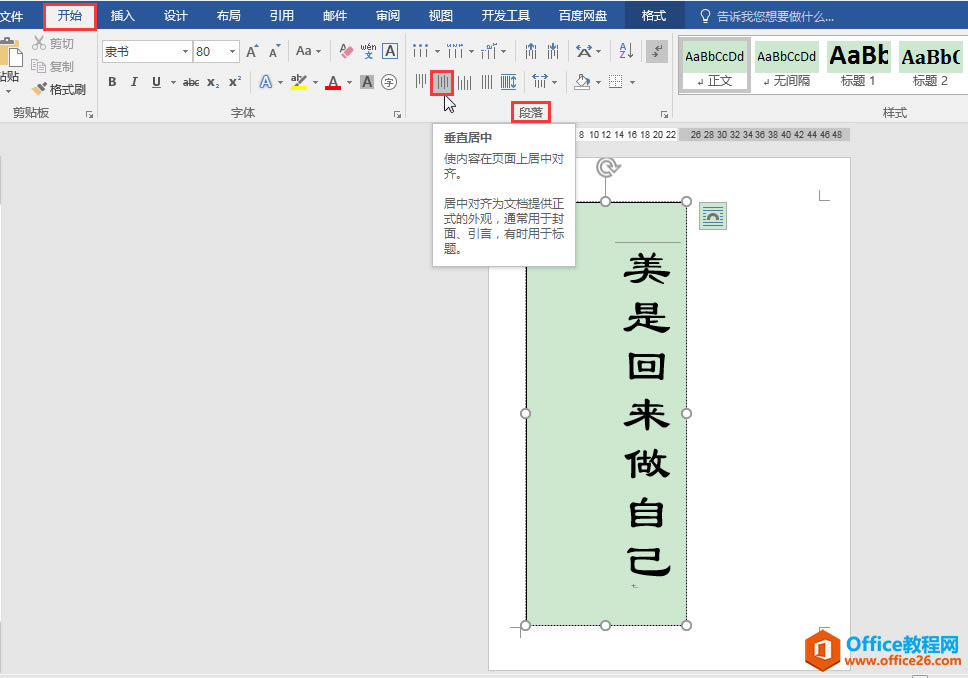The height and width of the screenshot is (678, 968).
Task: Click the Sort (A-Z) icon
Action: pyautogui.click(x=626, y=51)
